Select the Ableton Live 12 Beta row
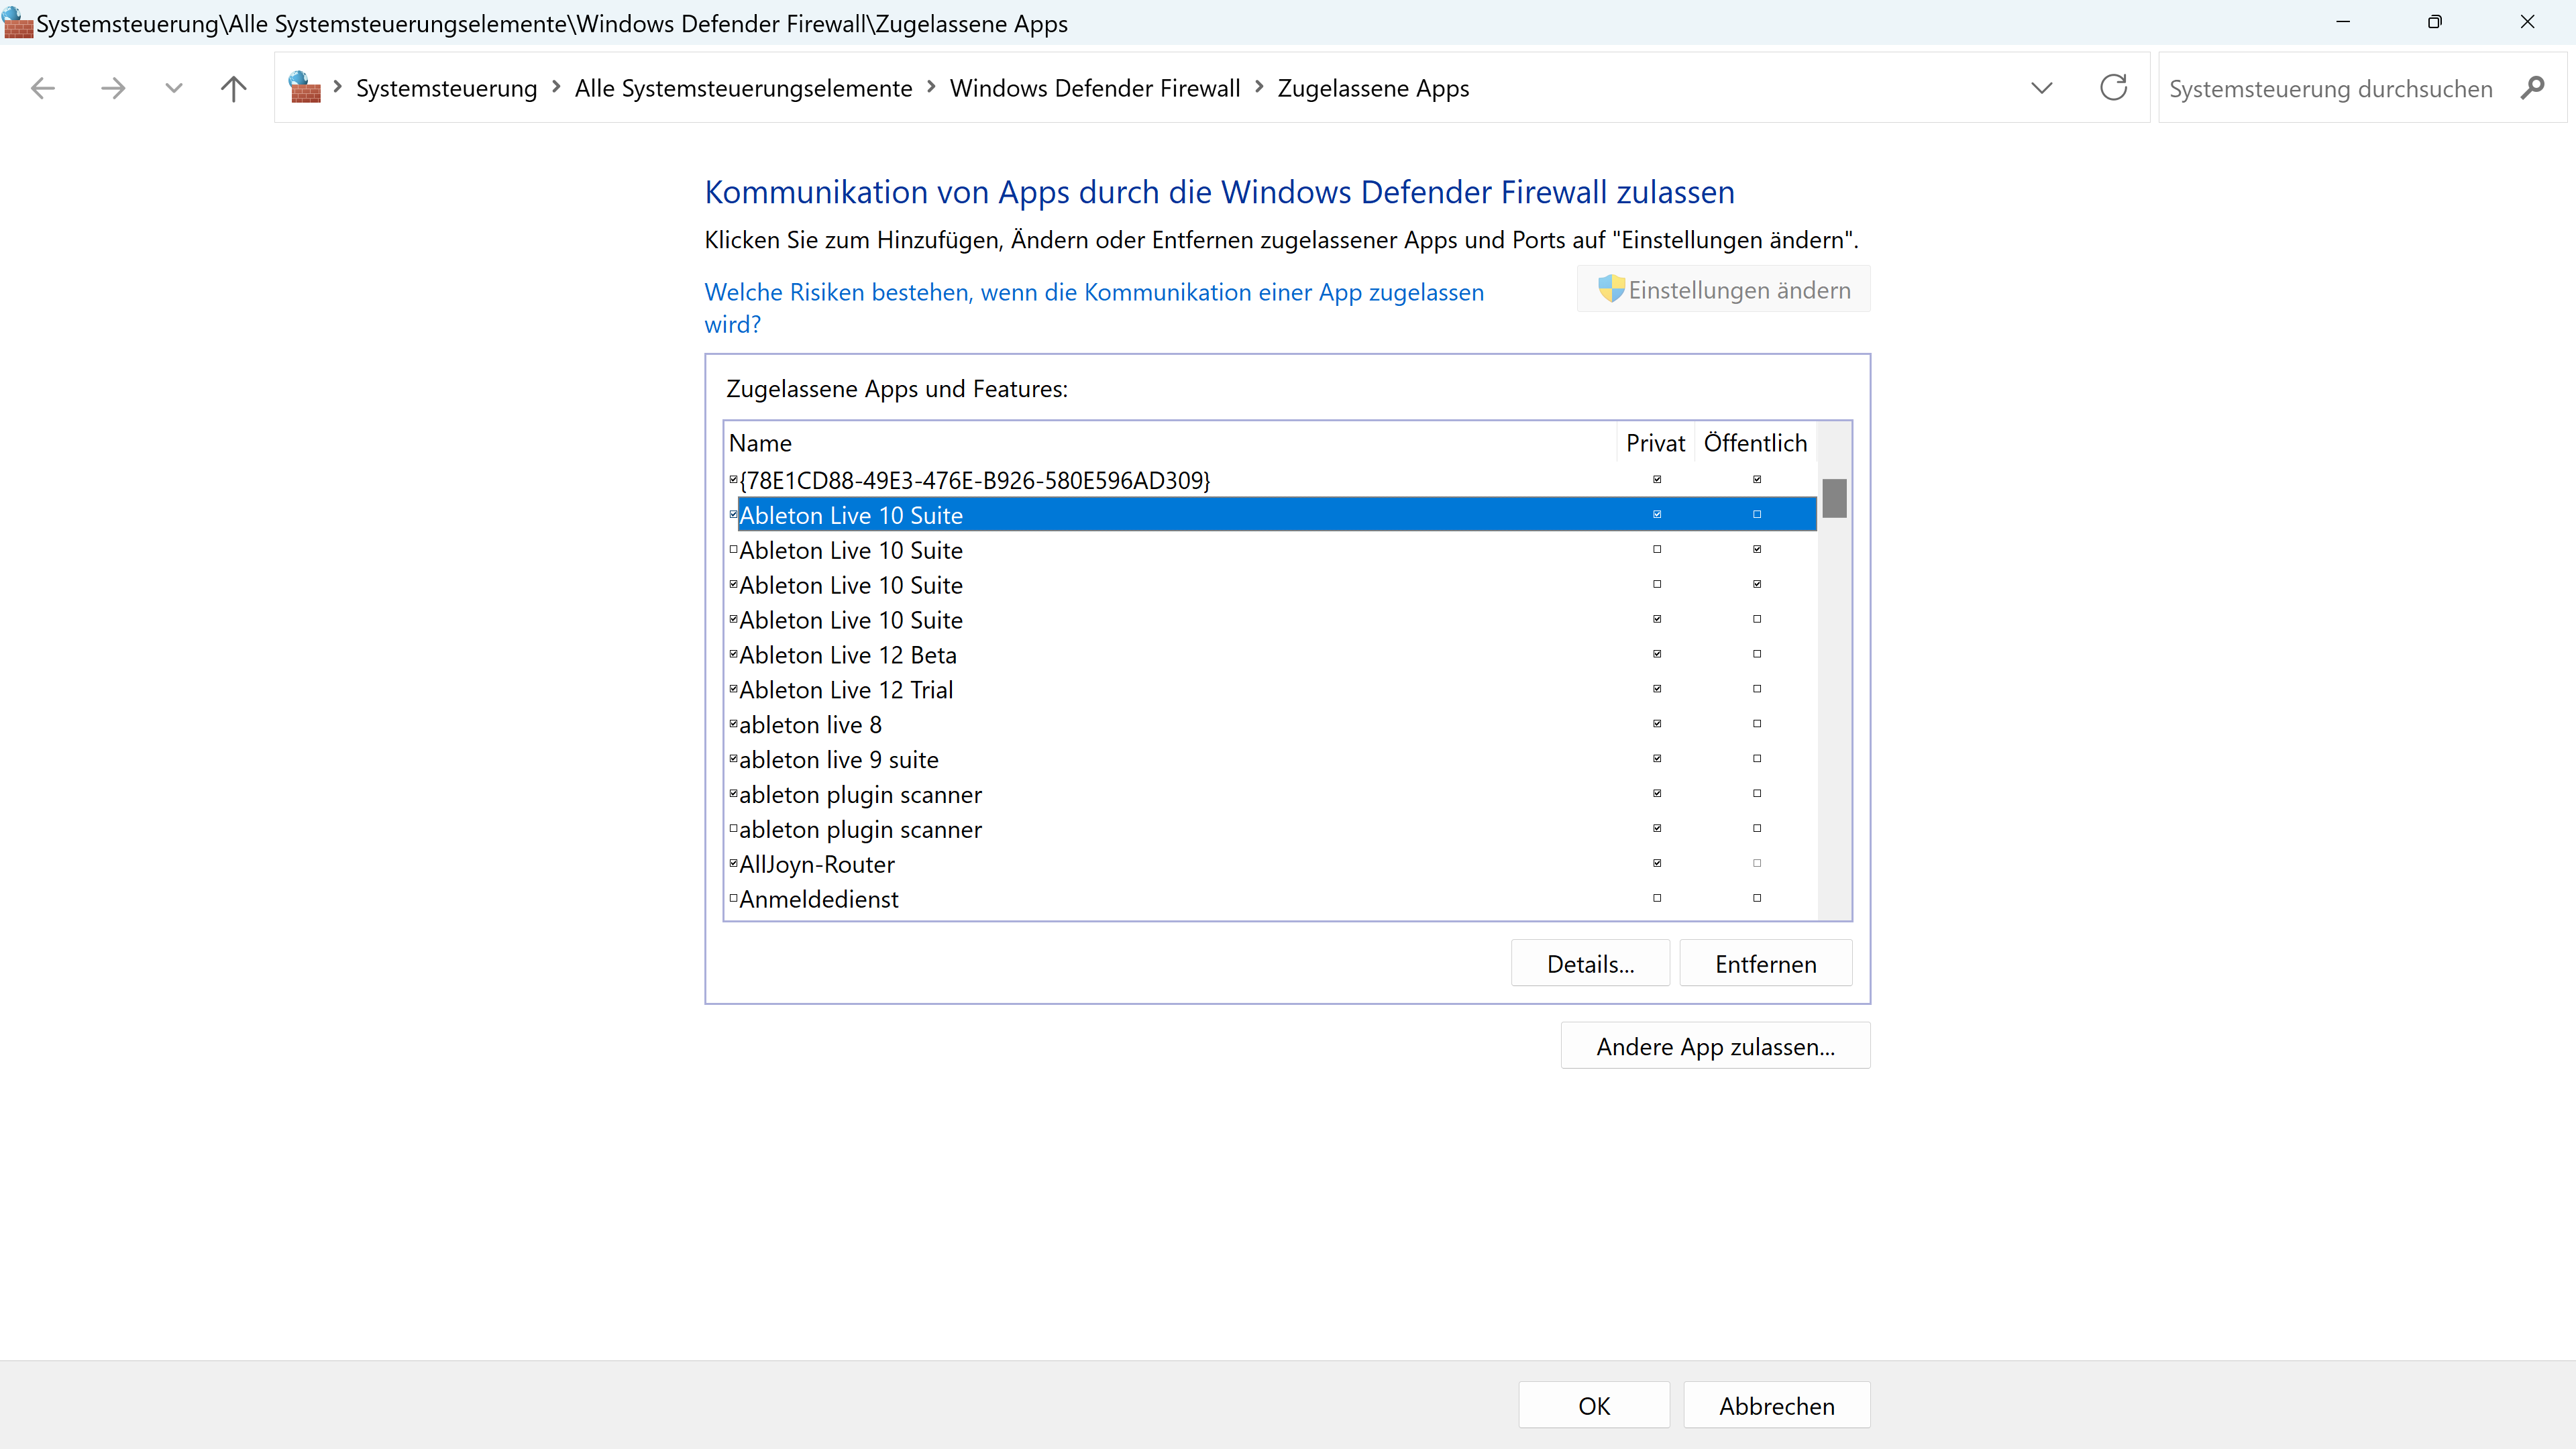This screenshot has width=2576, height=1449. [1270, 654]
